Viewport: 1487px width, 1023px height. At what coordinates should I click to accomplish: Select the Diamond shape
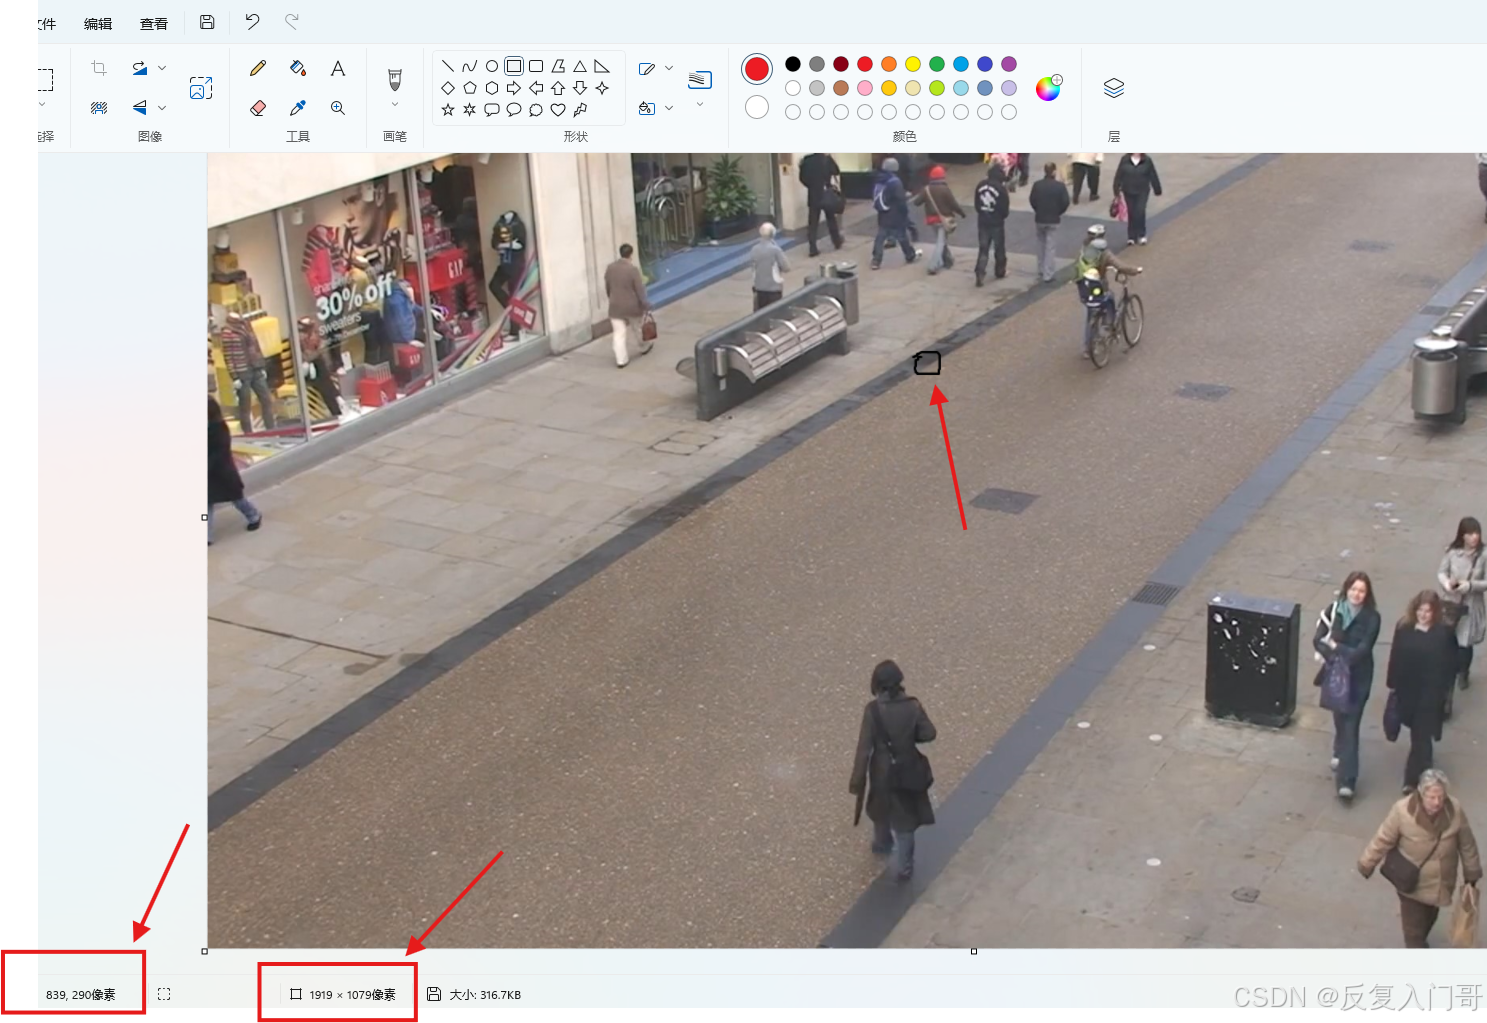tap(448, 88)
